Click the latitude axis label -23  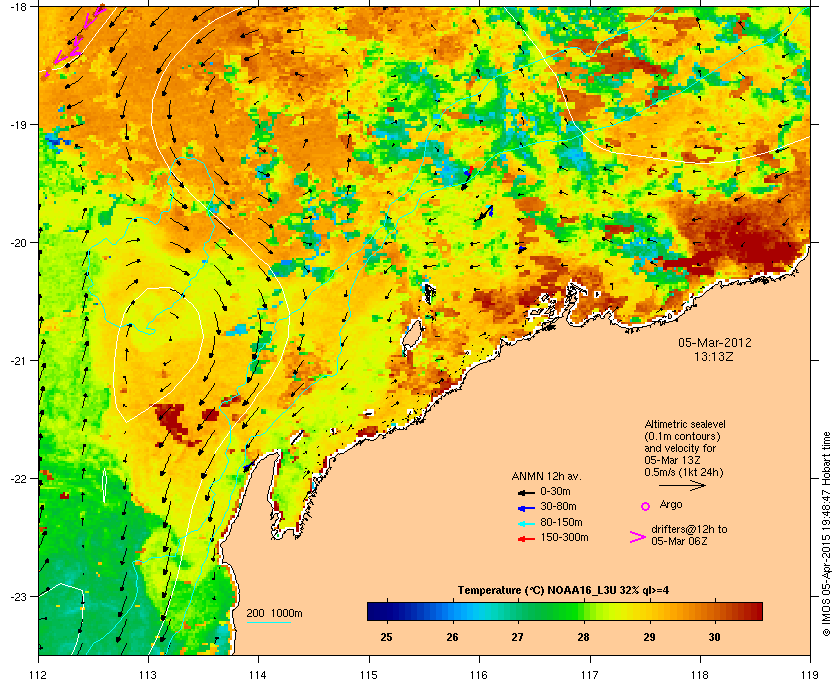coord(18,596)
